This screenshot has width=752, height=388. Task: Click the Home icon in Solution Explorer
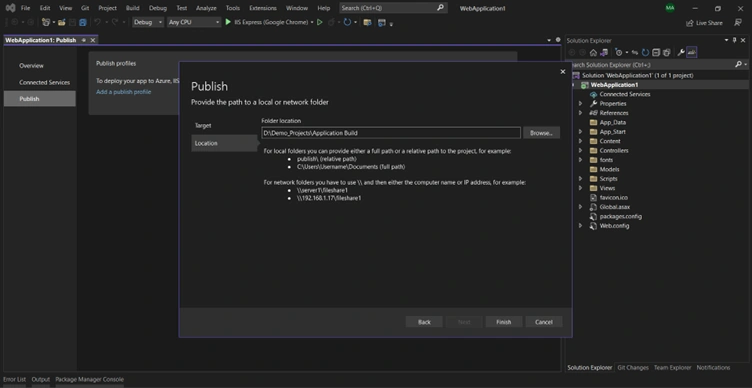pyautogui.click(x=593, y=53)
